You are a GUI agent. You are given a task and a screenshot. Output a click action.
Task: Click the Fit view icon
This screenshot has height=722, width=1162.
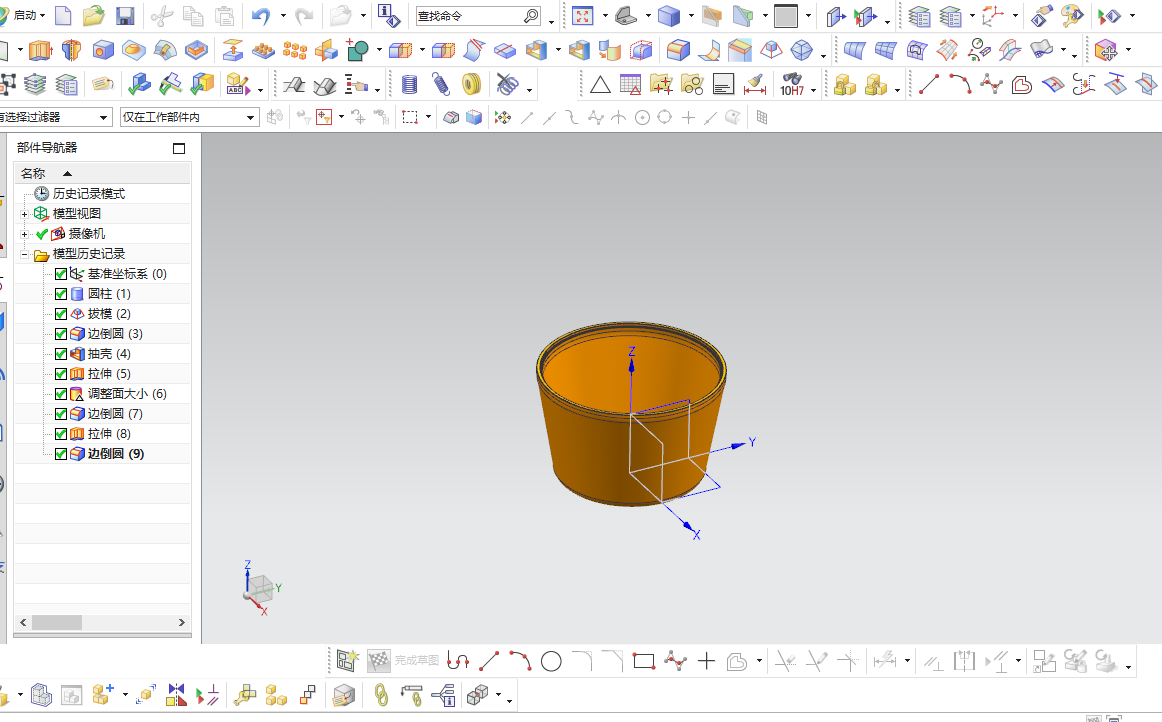tap(583, 15)
